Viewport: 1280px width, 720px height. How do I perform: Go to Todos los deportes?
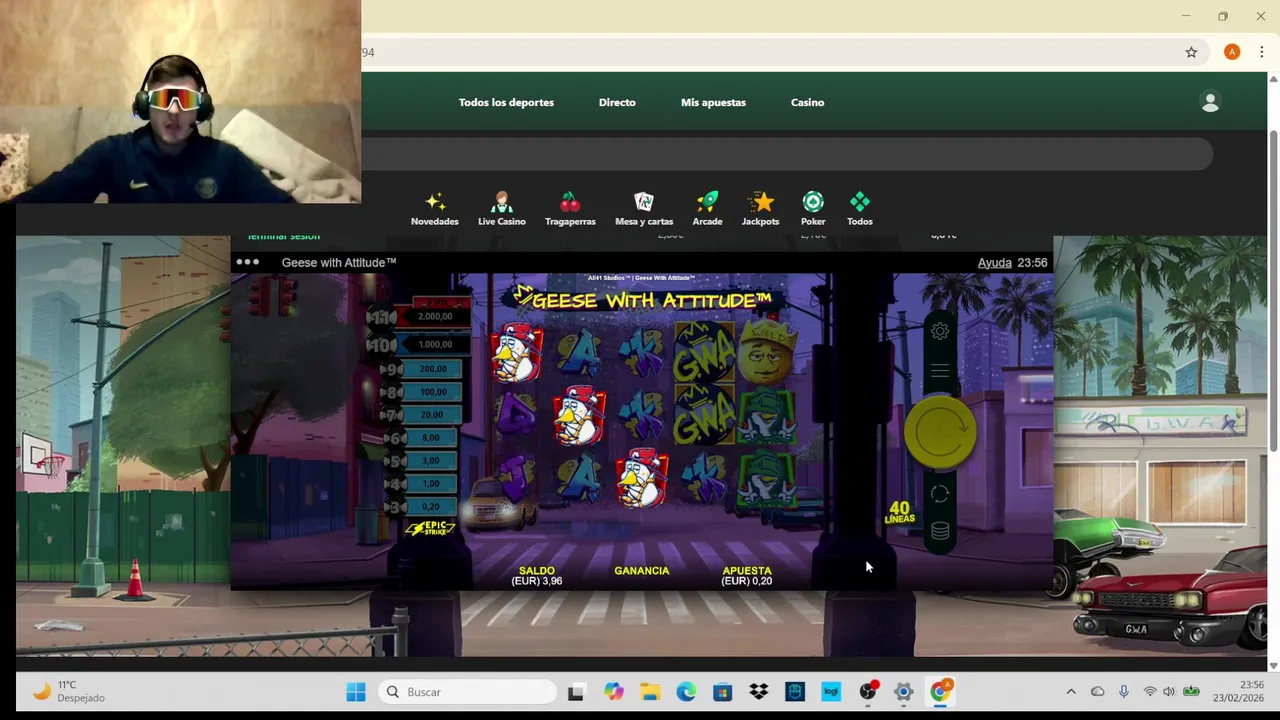[506, 102]
